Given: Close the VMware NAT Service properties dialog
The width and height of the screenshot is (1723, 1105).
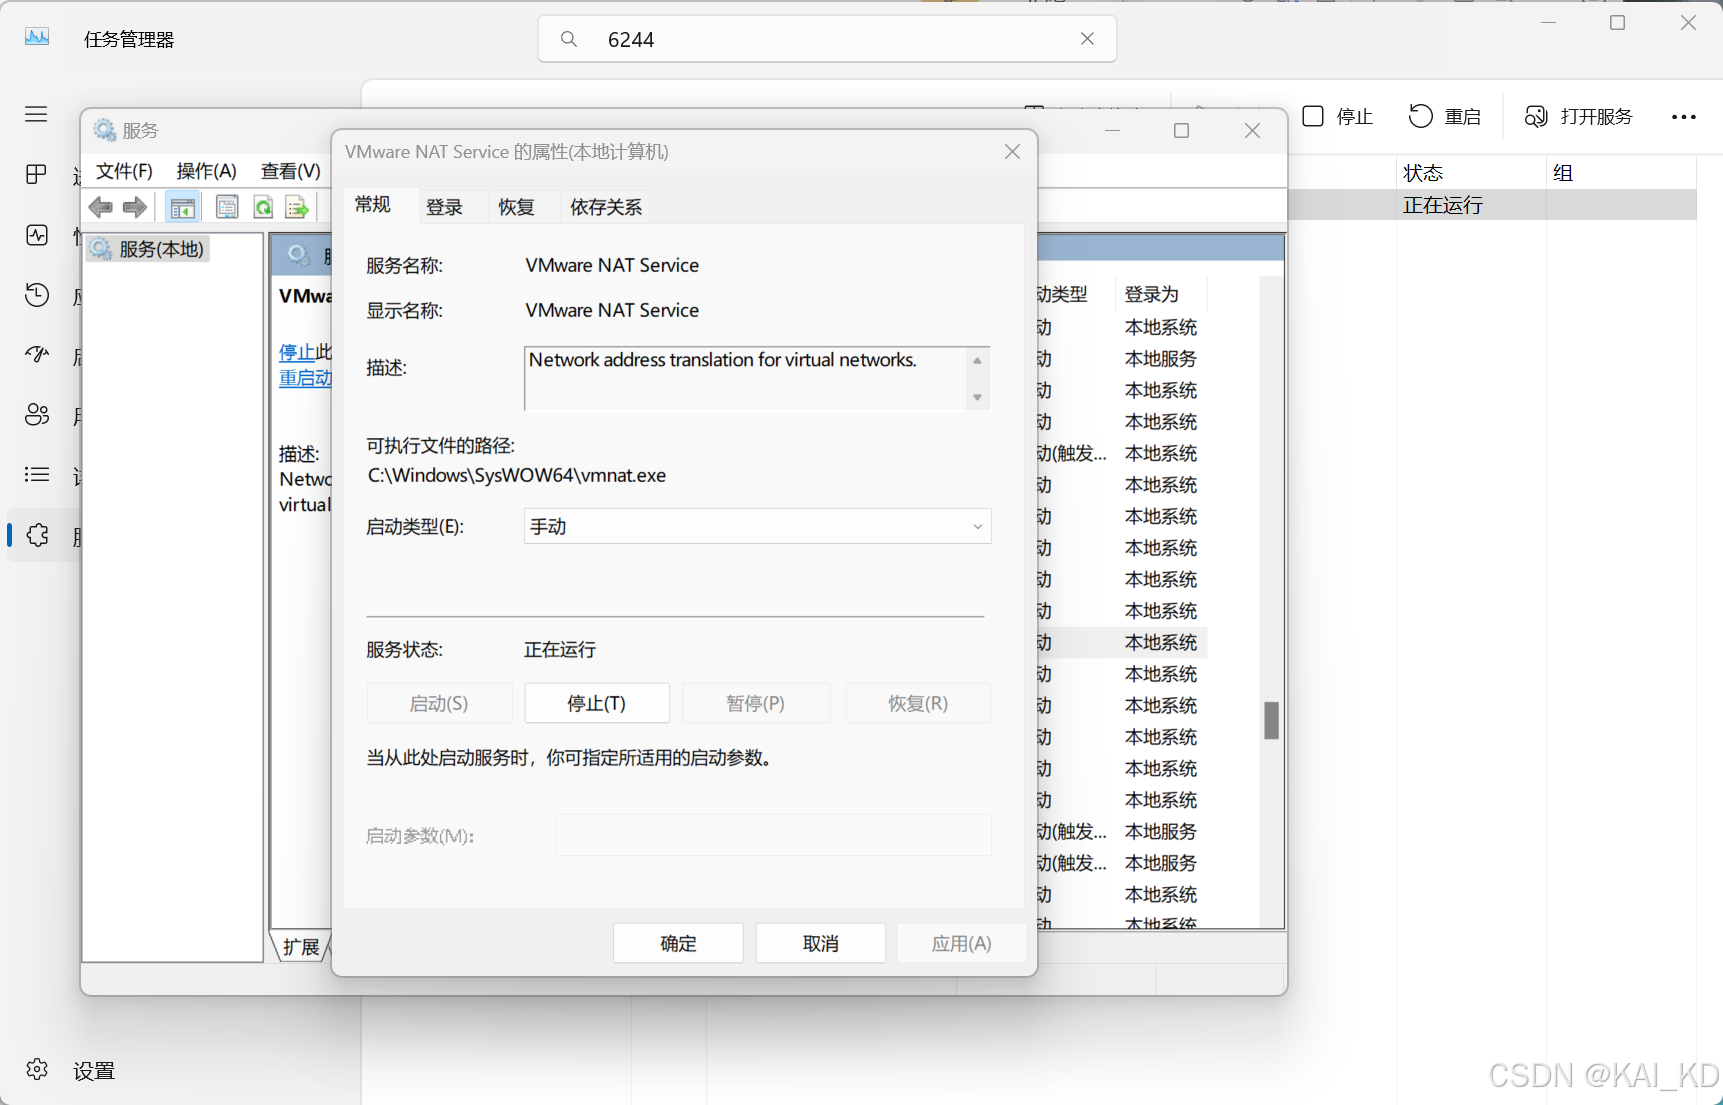Looking at the screenshot, I should [1012, 152].
